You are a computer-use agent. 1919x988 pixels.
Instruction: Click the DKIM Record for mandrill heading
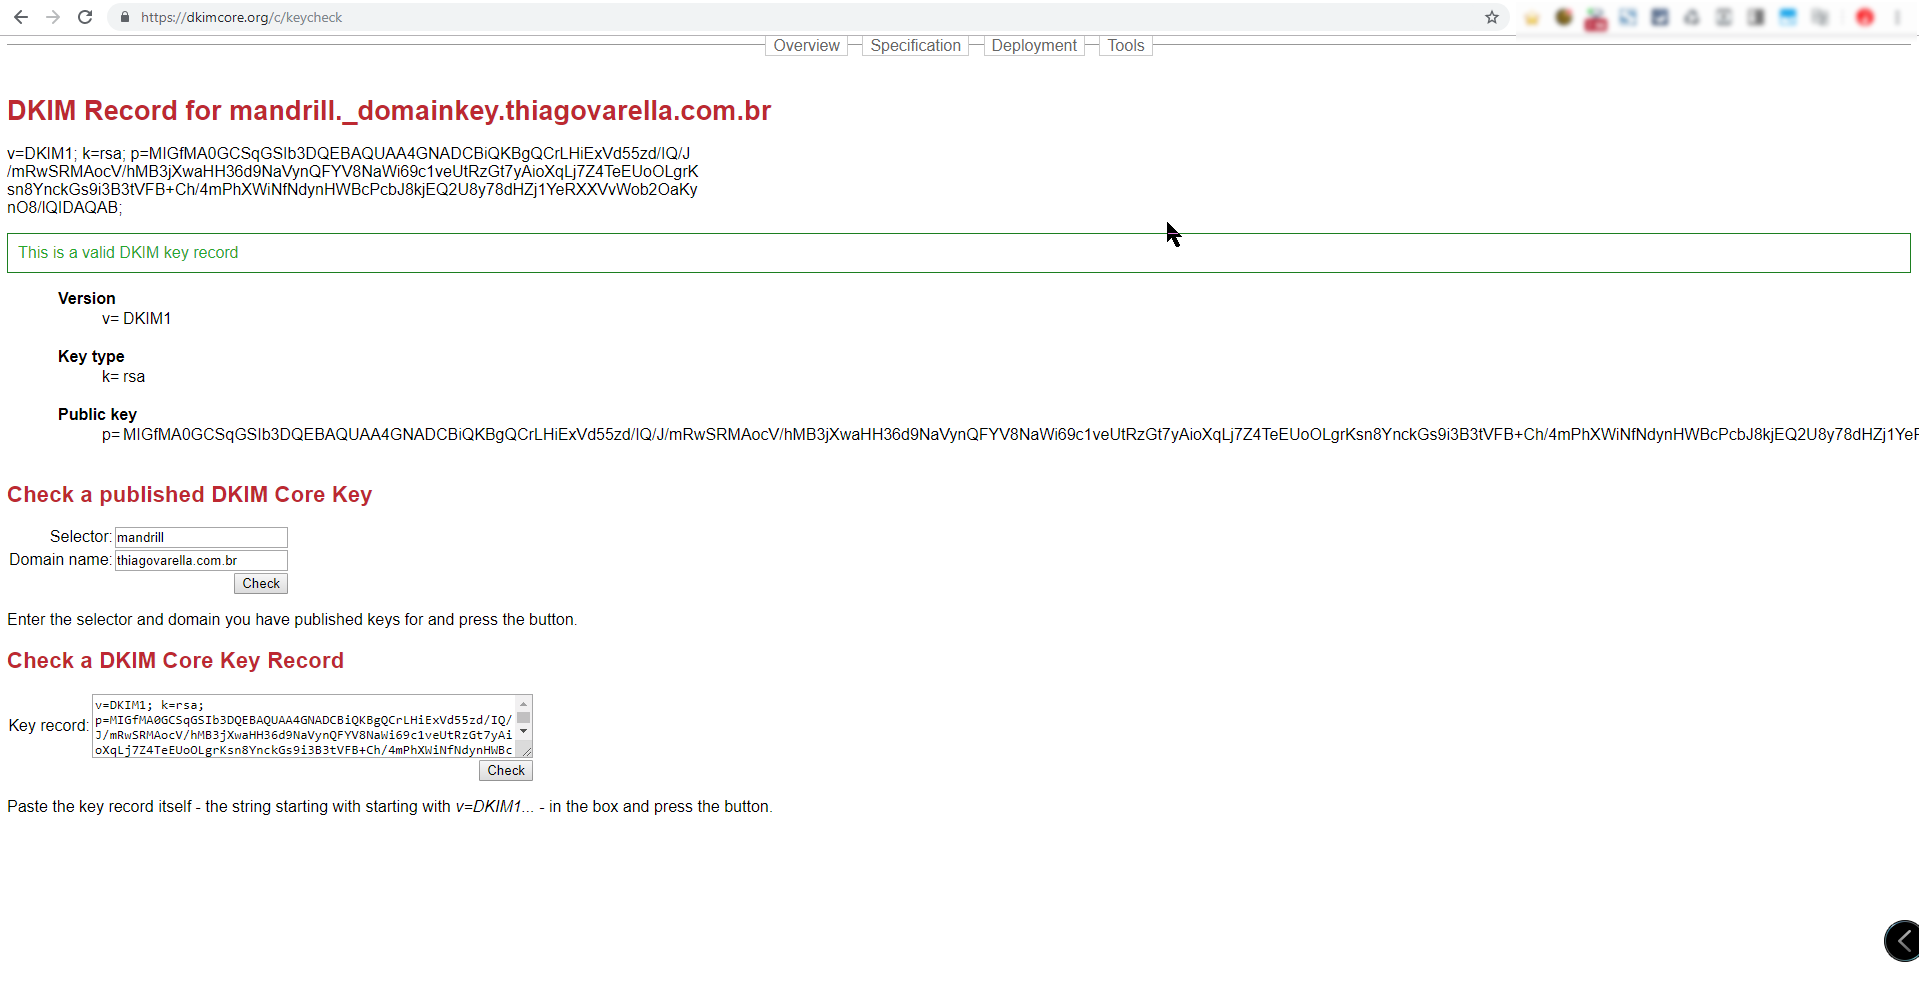389,110
